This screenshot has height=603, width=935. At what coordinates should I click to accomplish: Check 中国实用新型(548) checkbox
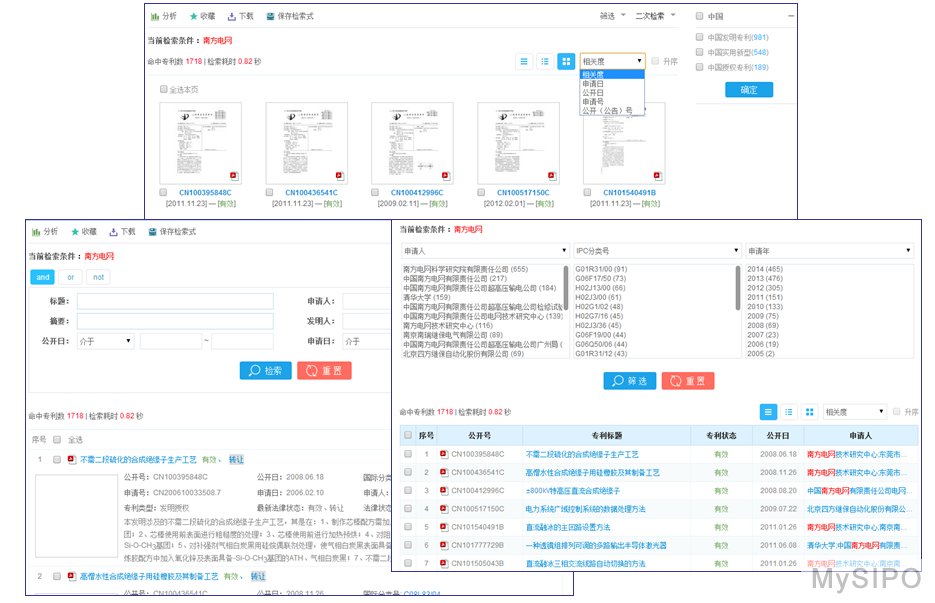(699, 52)
